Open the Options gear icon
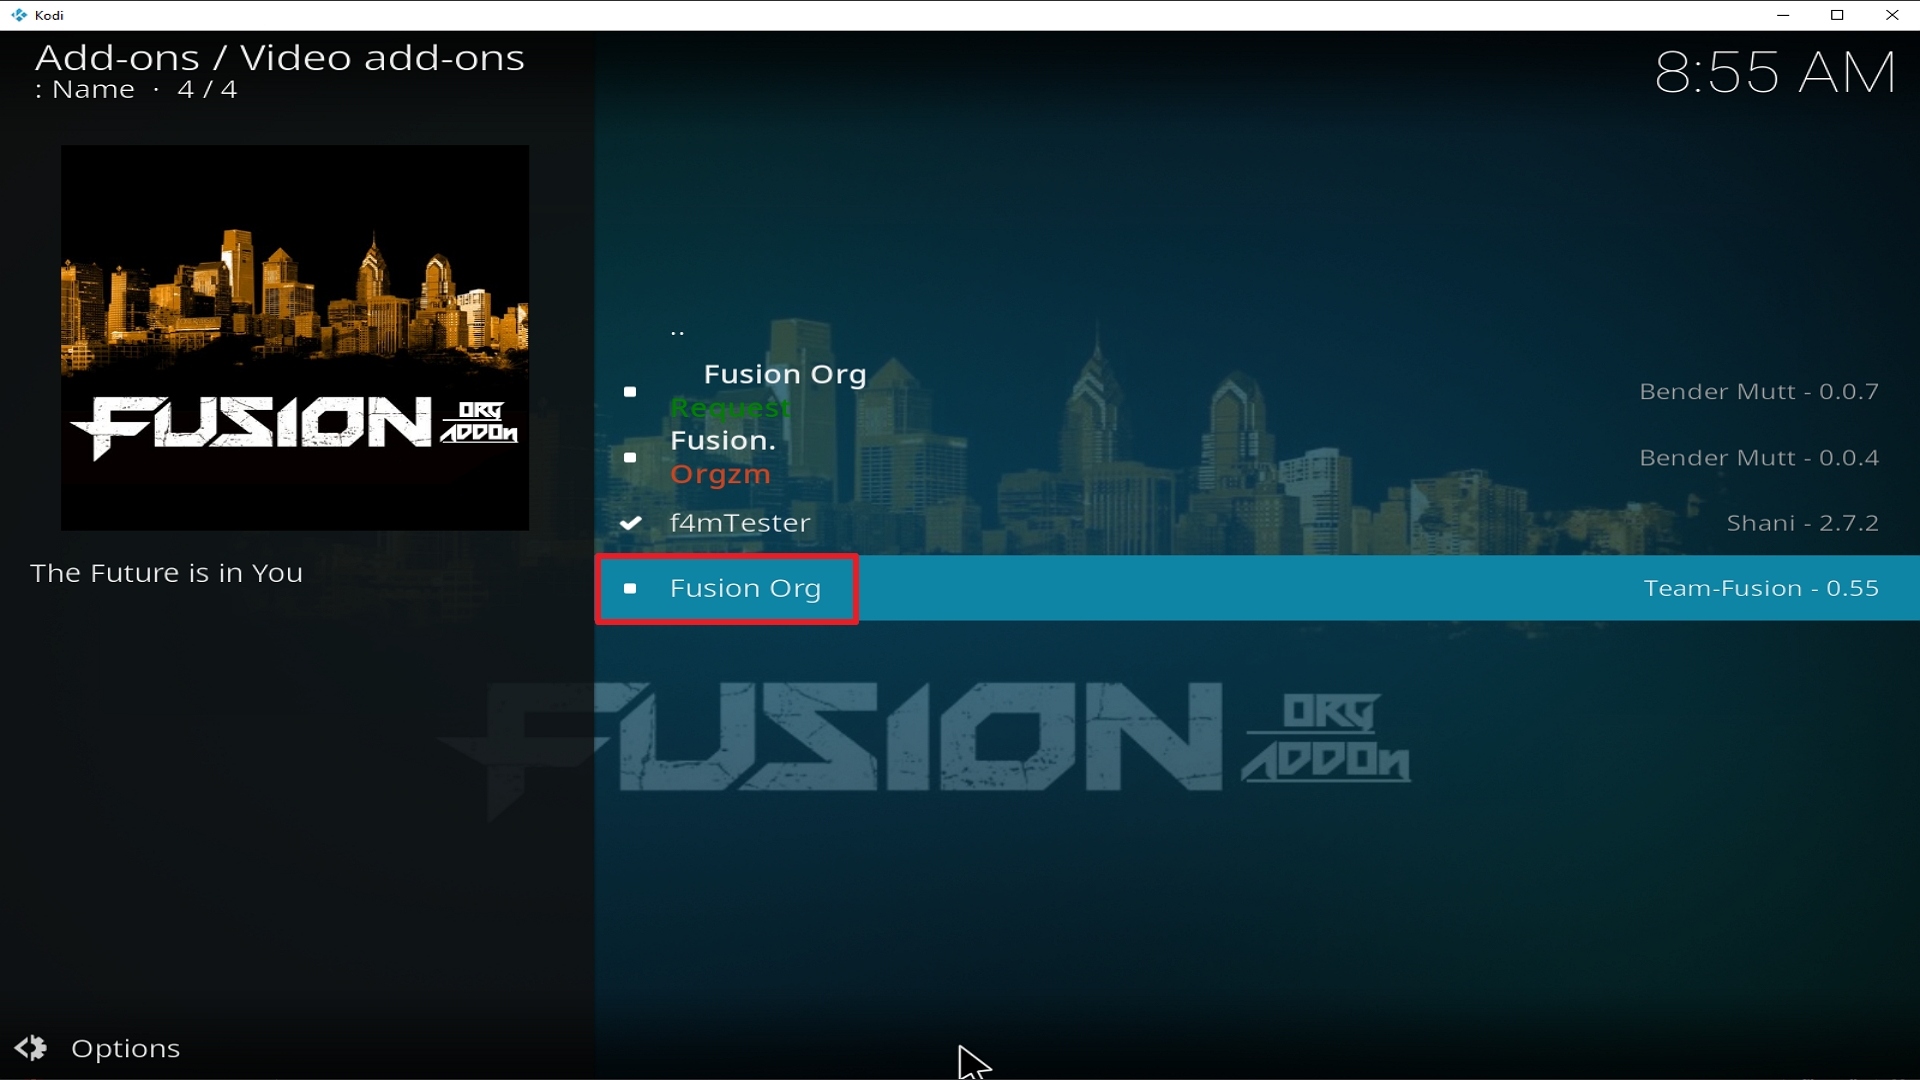1920x1080 pixels. tap(31, 1048)
